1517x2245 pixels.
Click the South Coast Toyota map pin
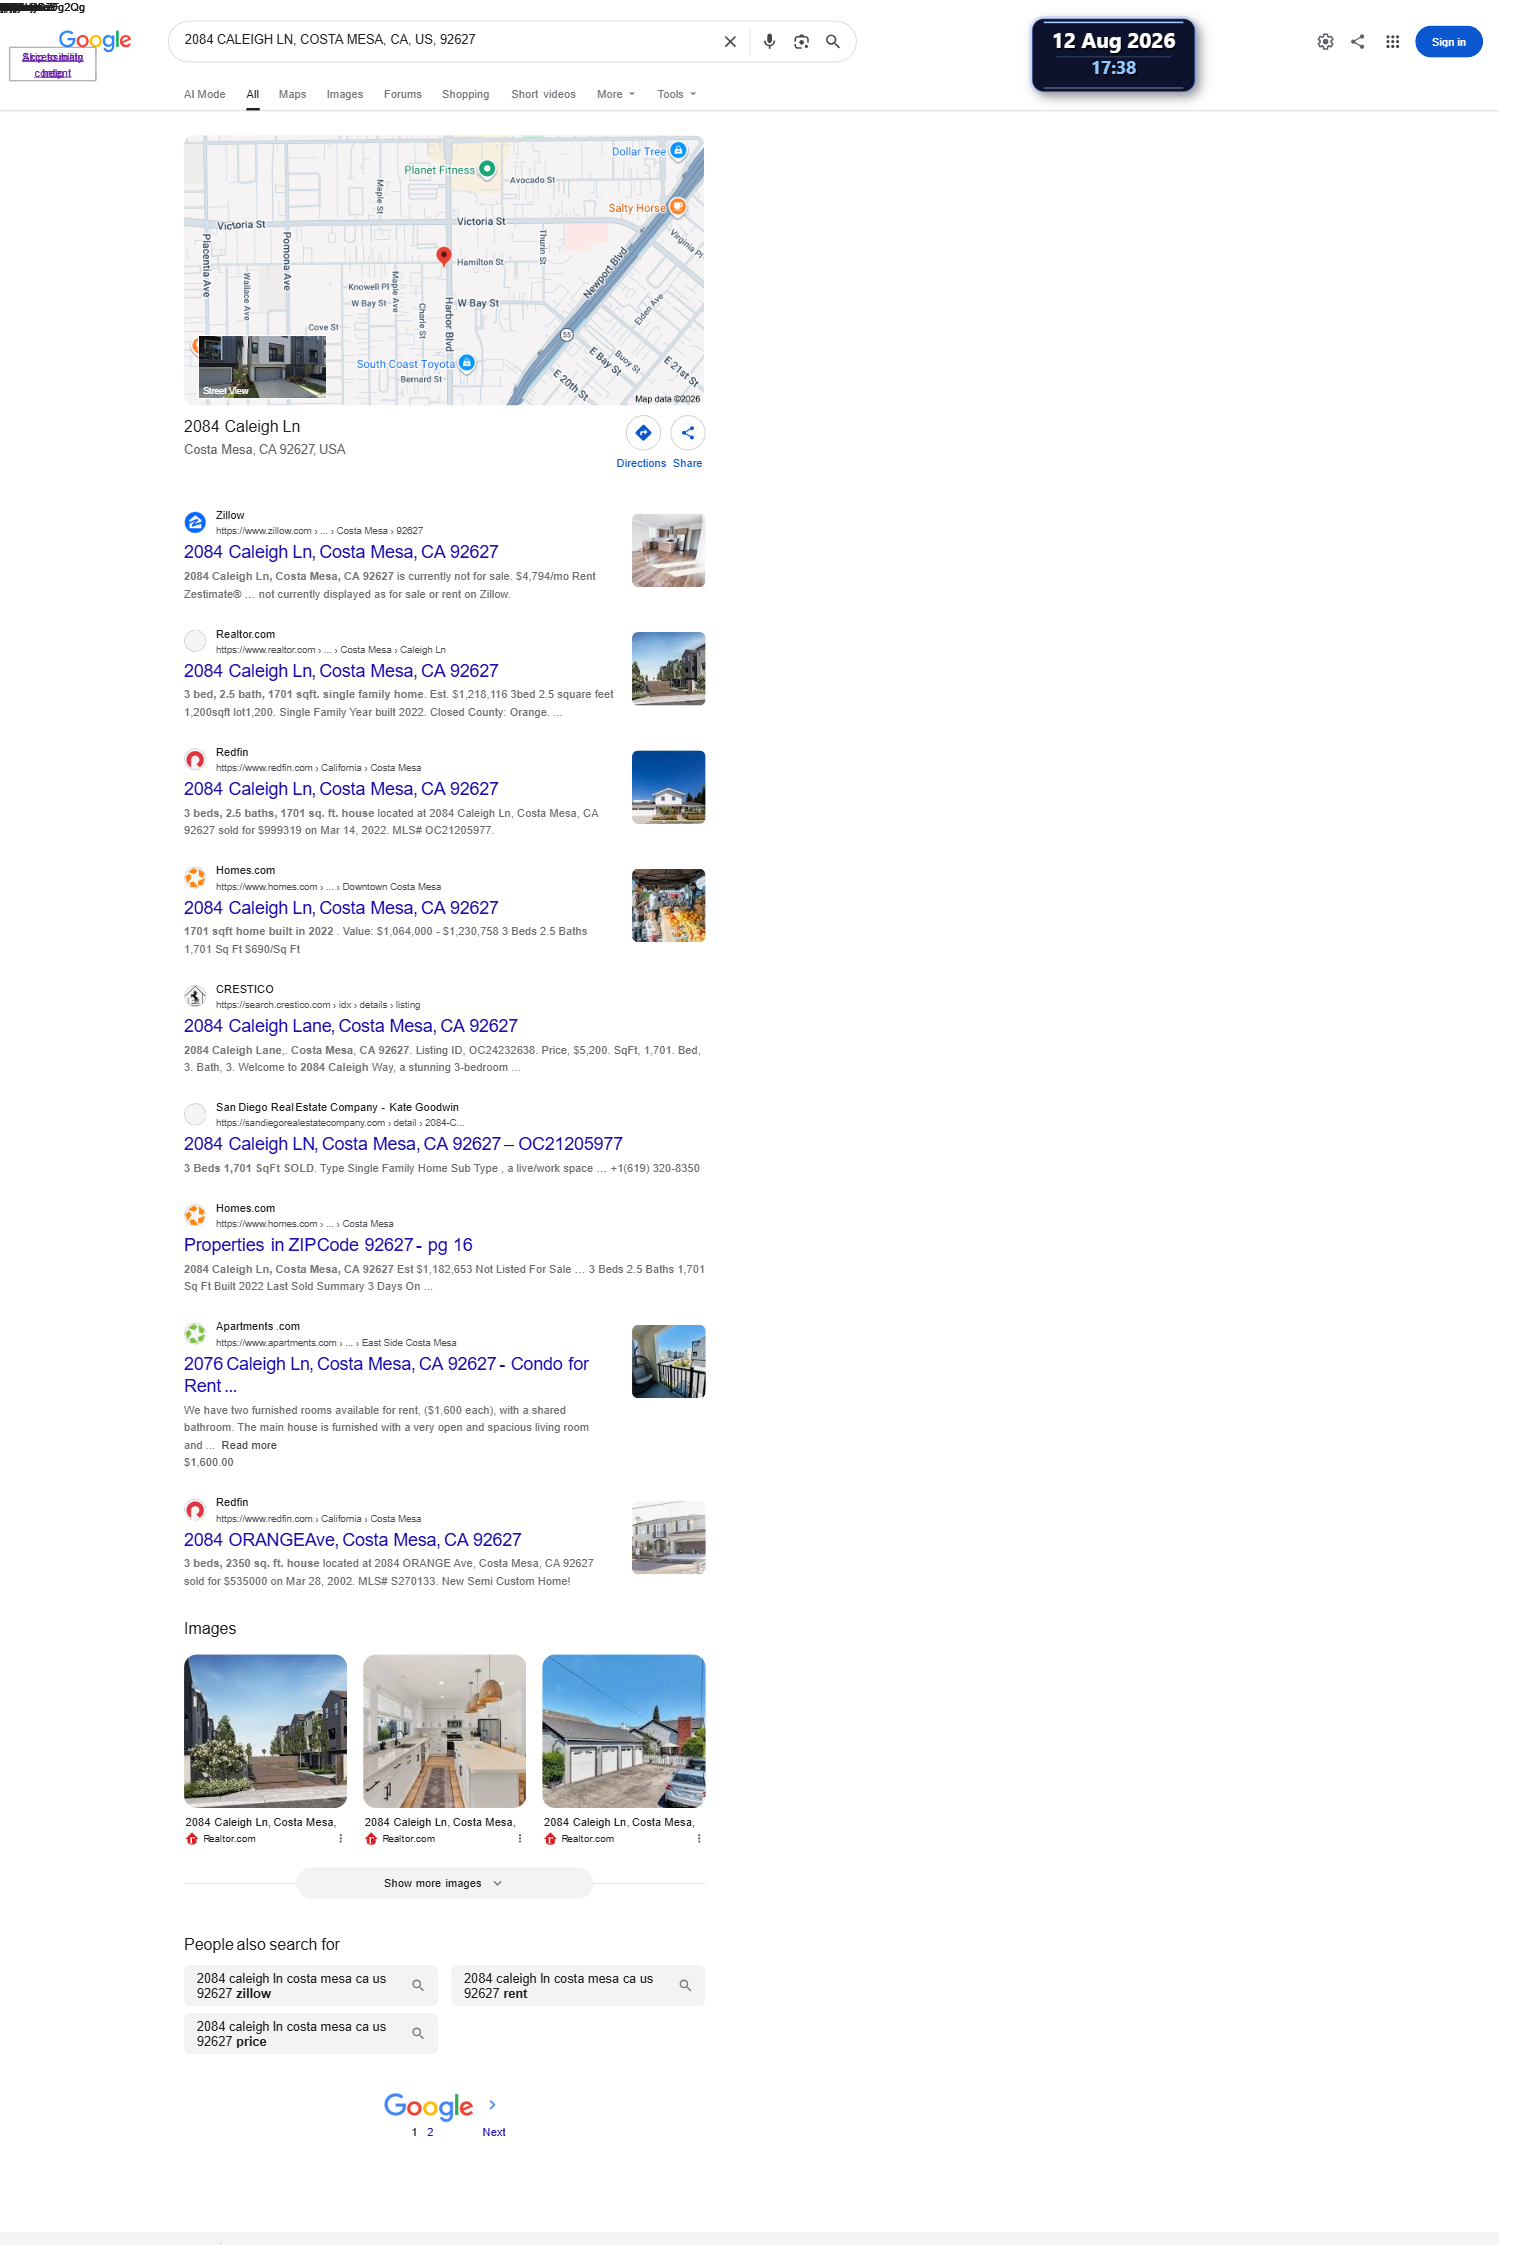pyautogui.click(x=466, y=363)
